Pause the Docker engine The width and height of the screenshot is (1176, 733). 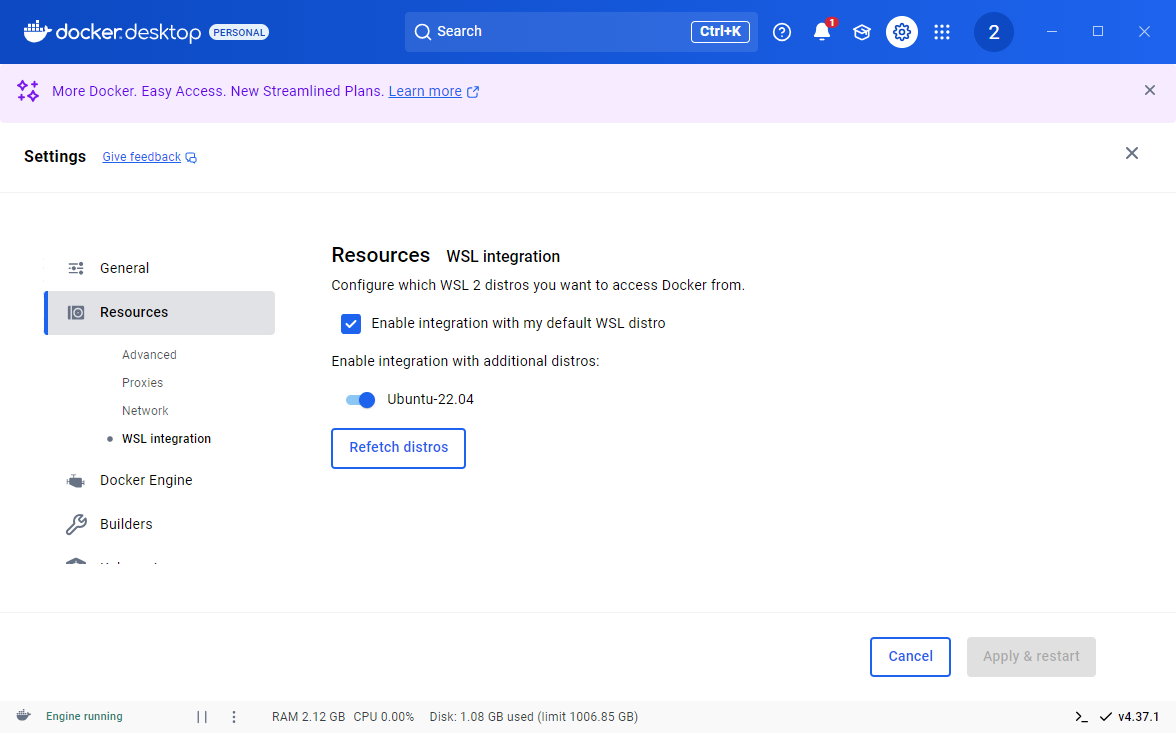202,717
